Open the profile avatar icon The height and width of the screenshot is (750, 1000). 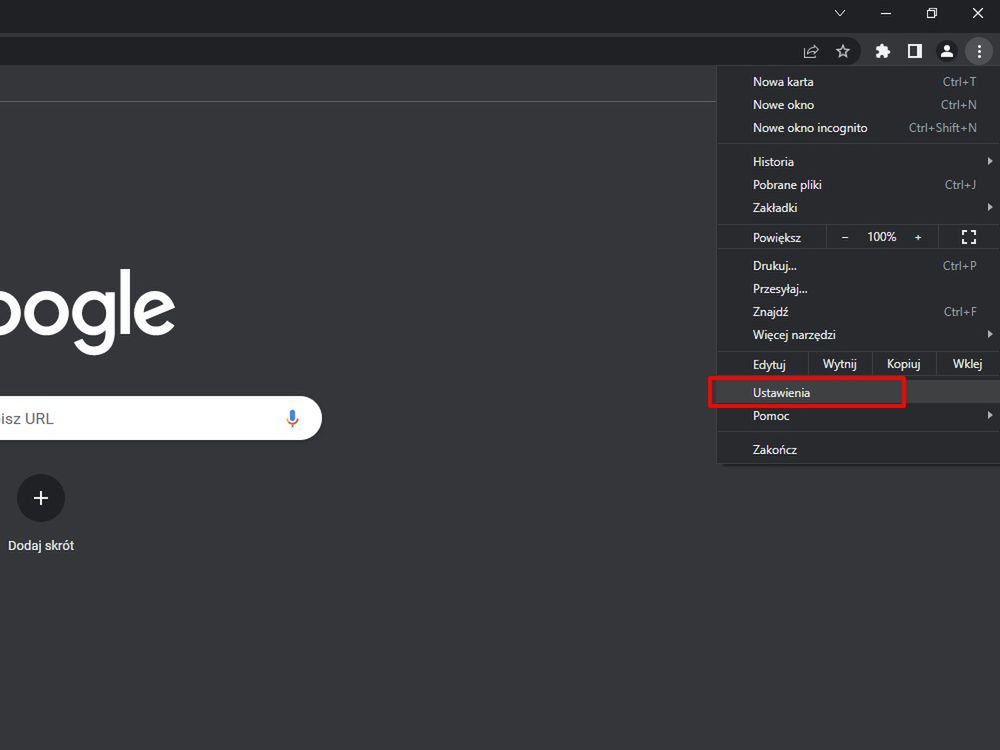947,51
